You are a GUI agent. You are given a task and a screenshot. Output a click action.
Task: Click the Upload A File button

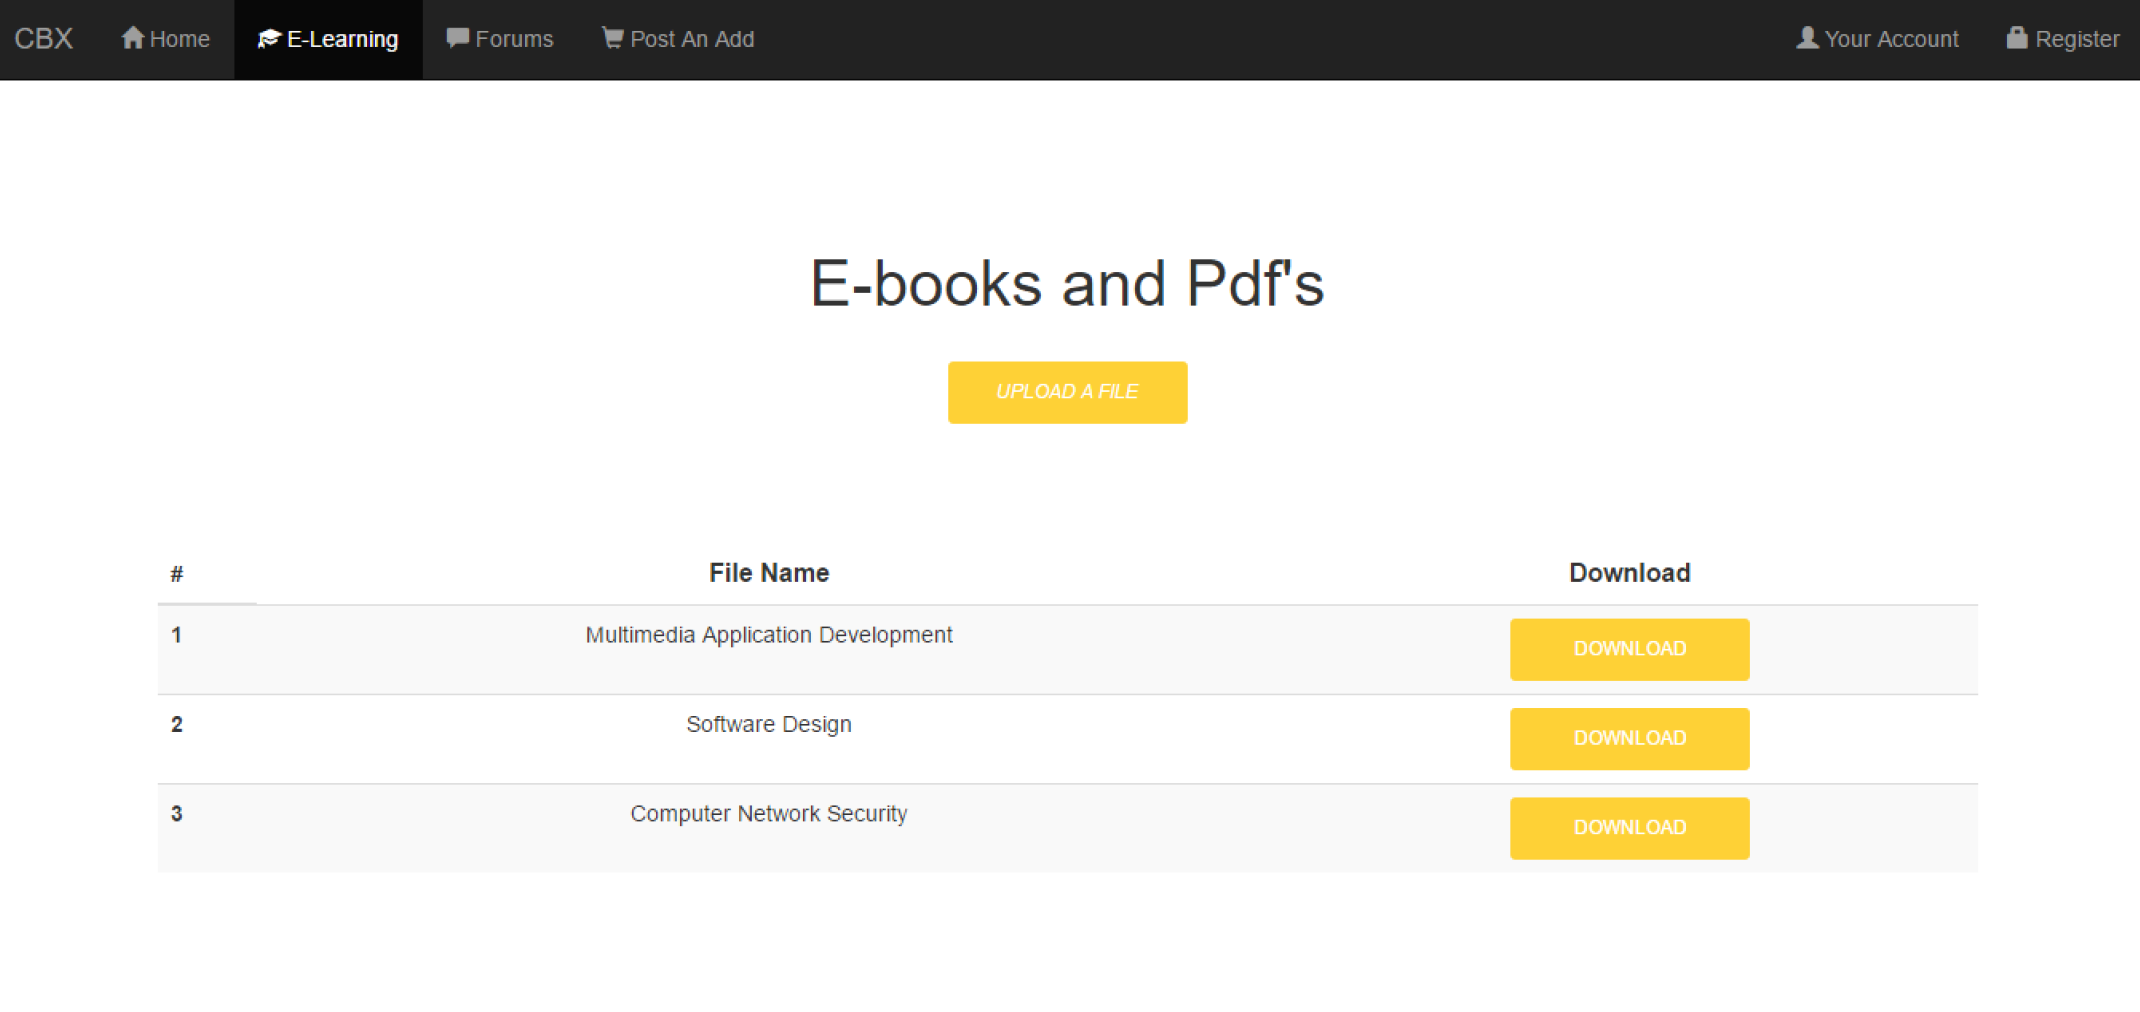(1066, 391)
